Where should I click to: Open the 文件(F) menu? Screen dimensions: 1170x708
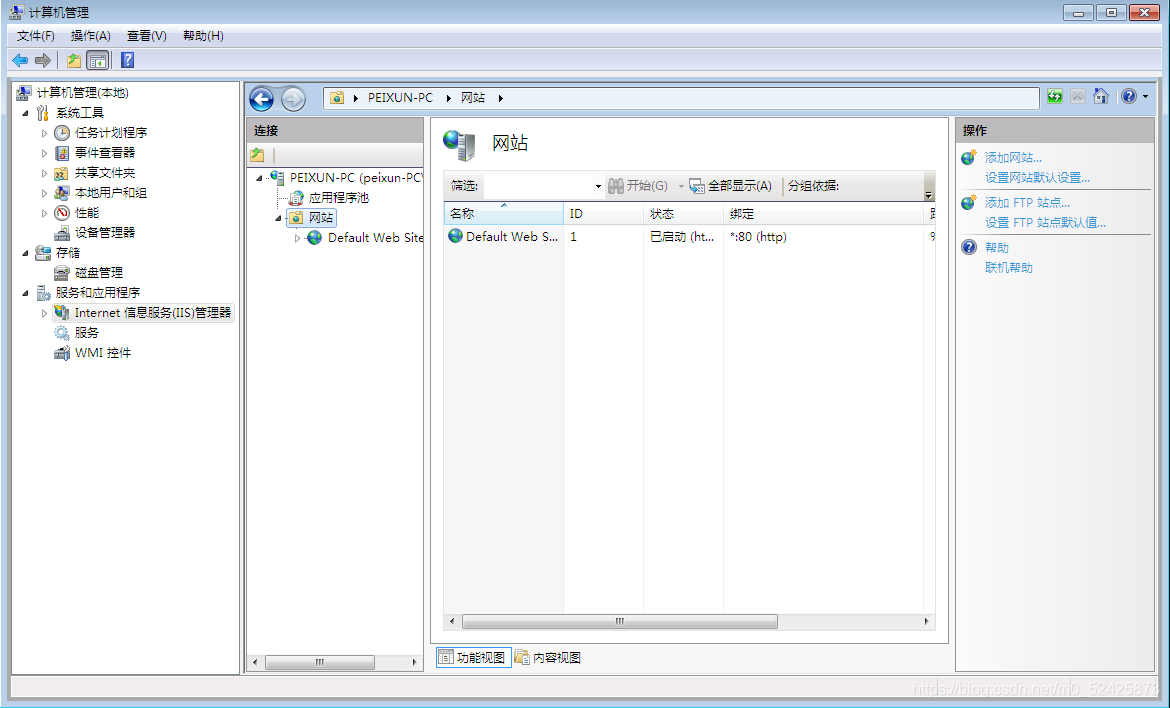[x=36, y=36]
